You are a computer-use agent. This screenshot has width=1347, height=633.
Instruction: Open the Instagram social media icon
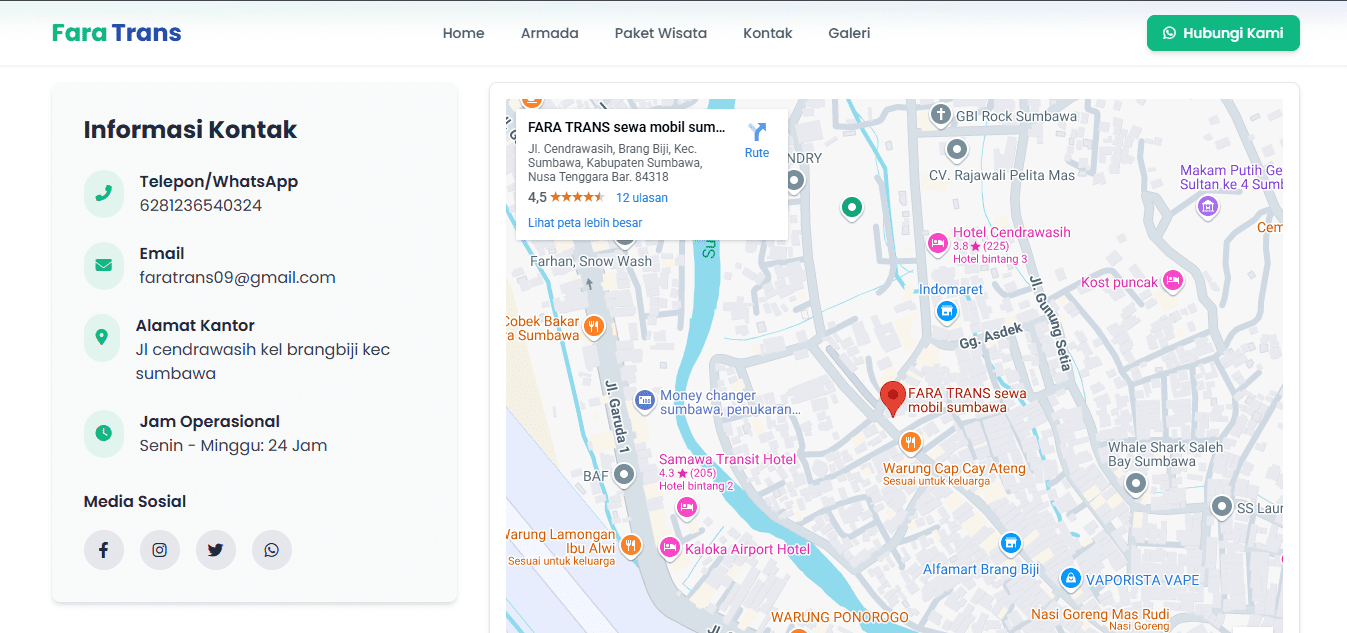[x=159, y=550]
